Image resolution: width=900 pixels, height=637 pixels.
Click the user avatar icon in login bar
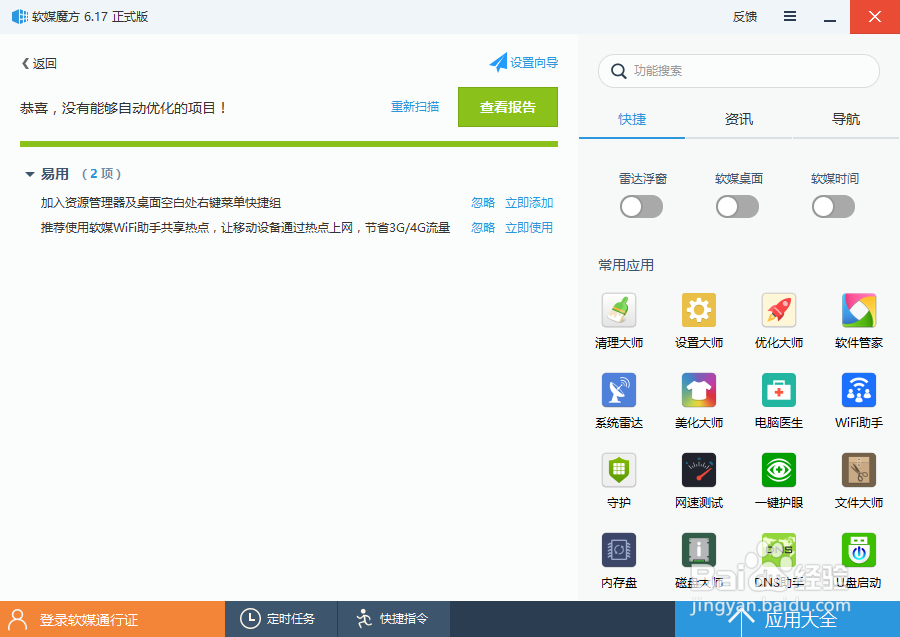[18, 619]
